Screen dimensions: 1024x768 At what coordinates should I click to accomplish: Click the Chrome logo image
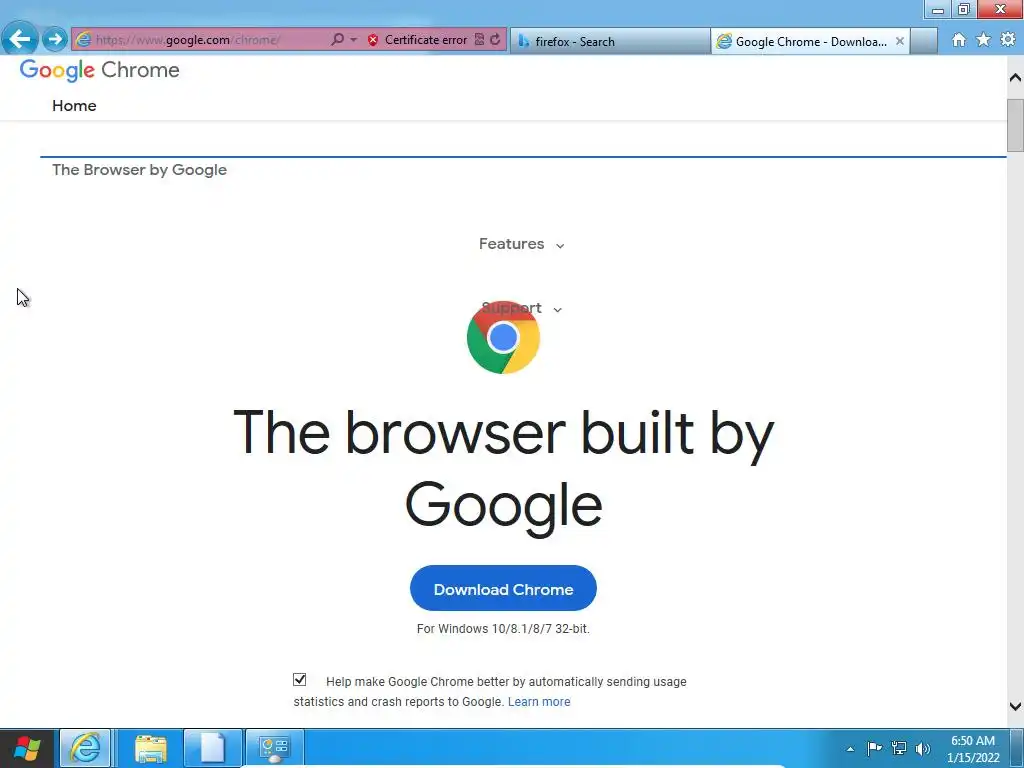[503, 338]
